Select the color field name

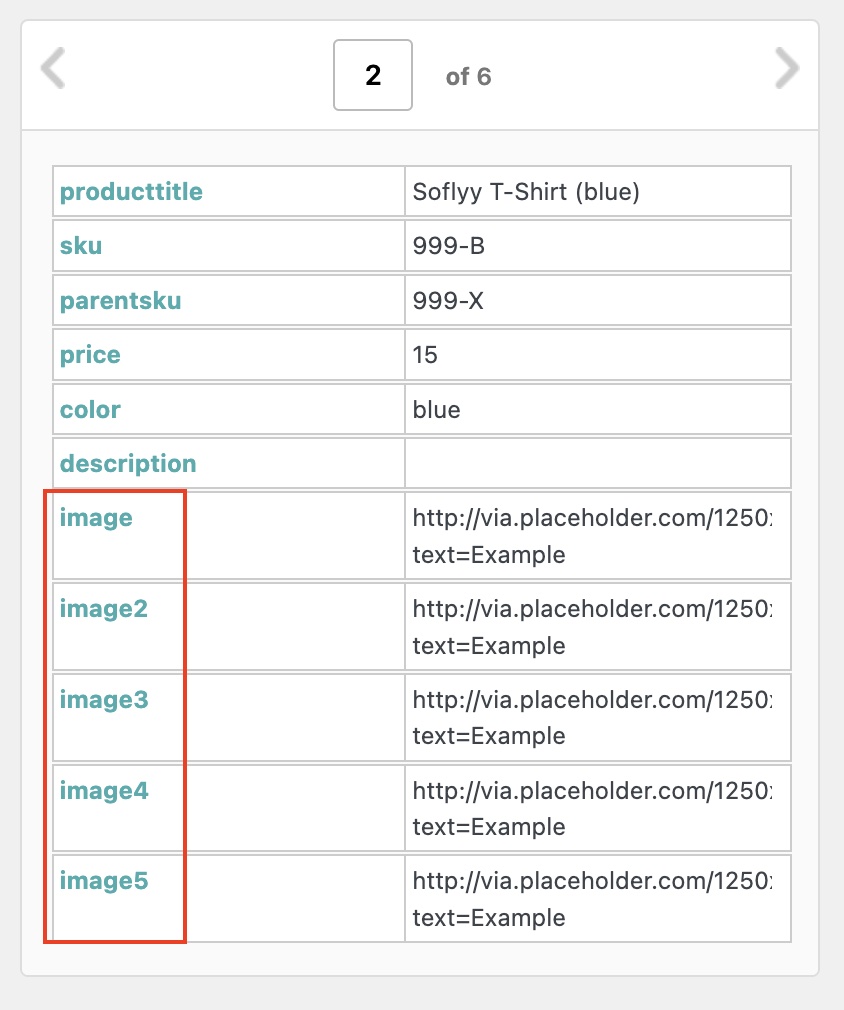(90, 409)
